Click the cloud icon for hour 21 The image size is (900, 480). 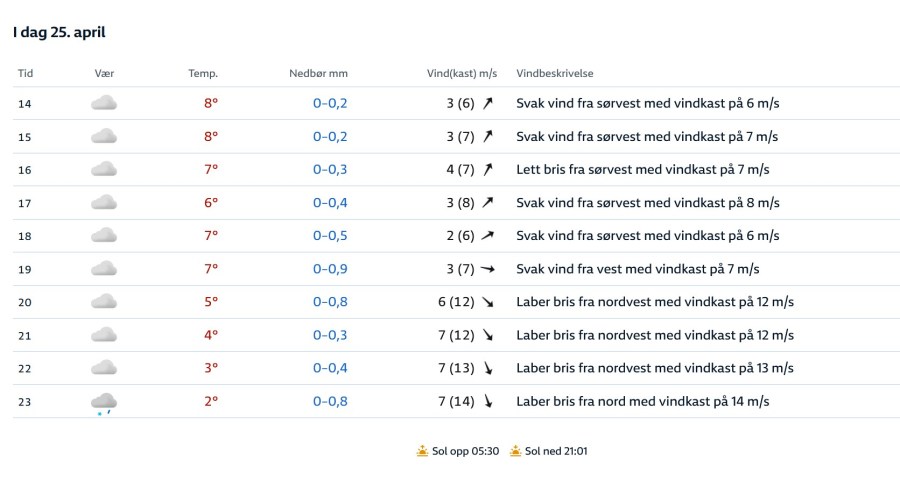(x=104, y=335)
